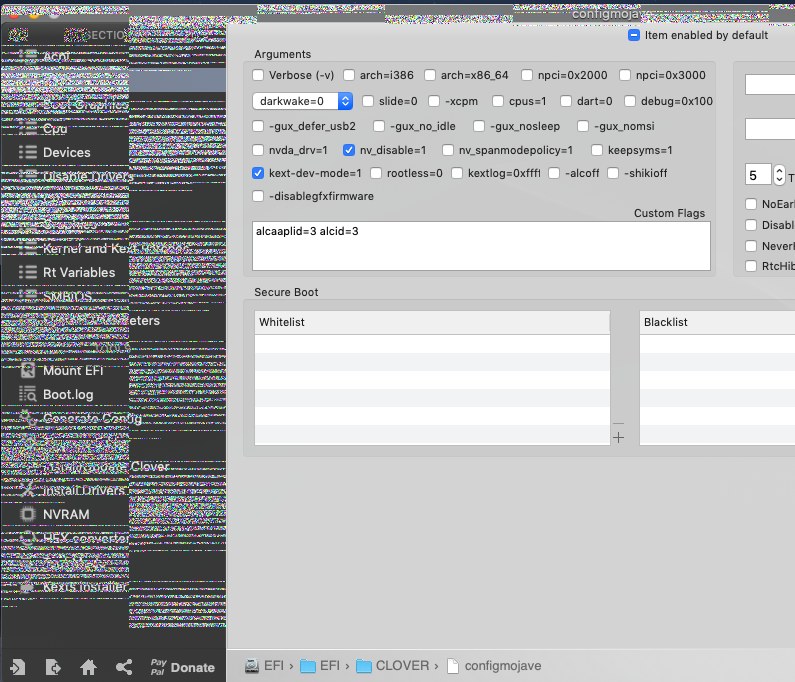Click the home icon in bottom bar
This screenshot has width=795, height=682.
tap(88, 667)
